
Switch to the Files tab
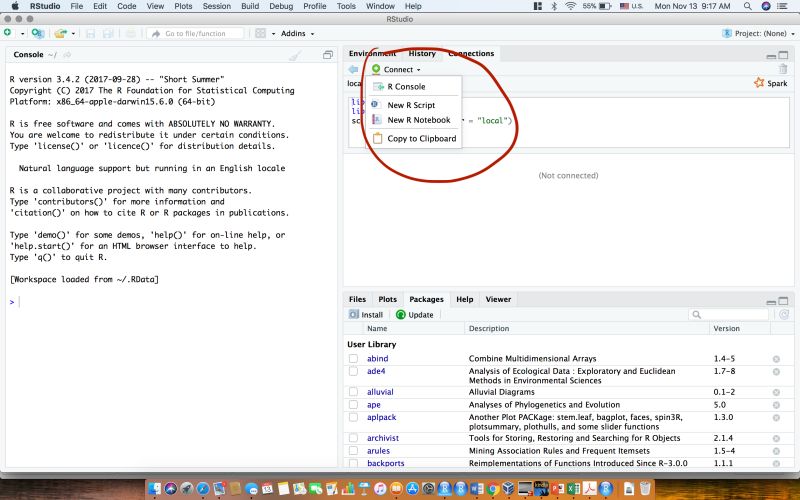pos(357,299)
